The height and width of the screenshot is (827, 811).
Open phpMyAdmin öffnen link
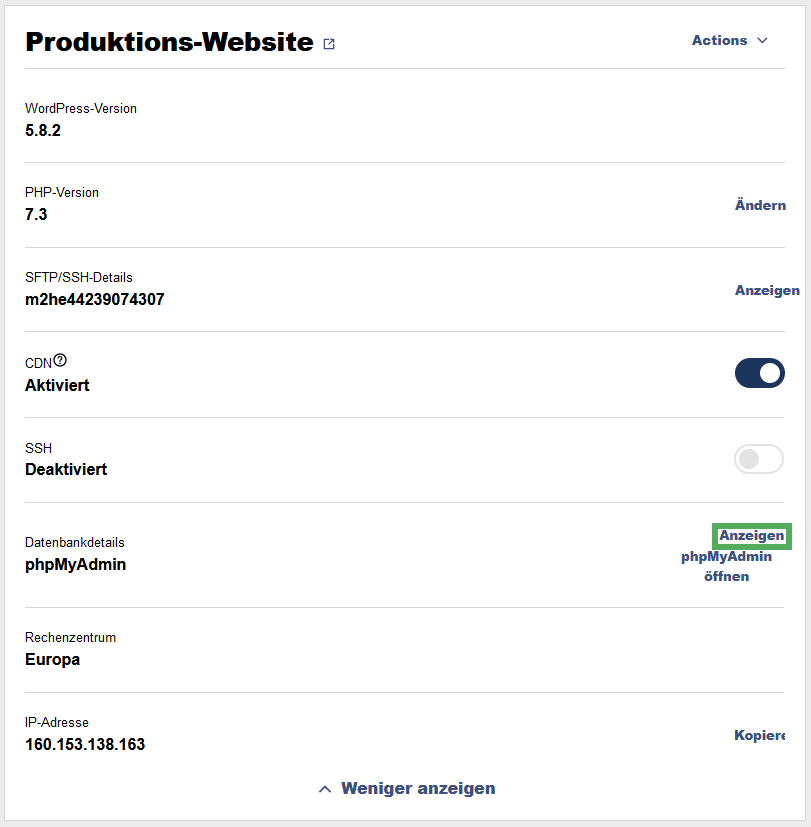point(726,566)
